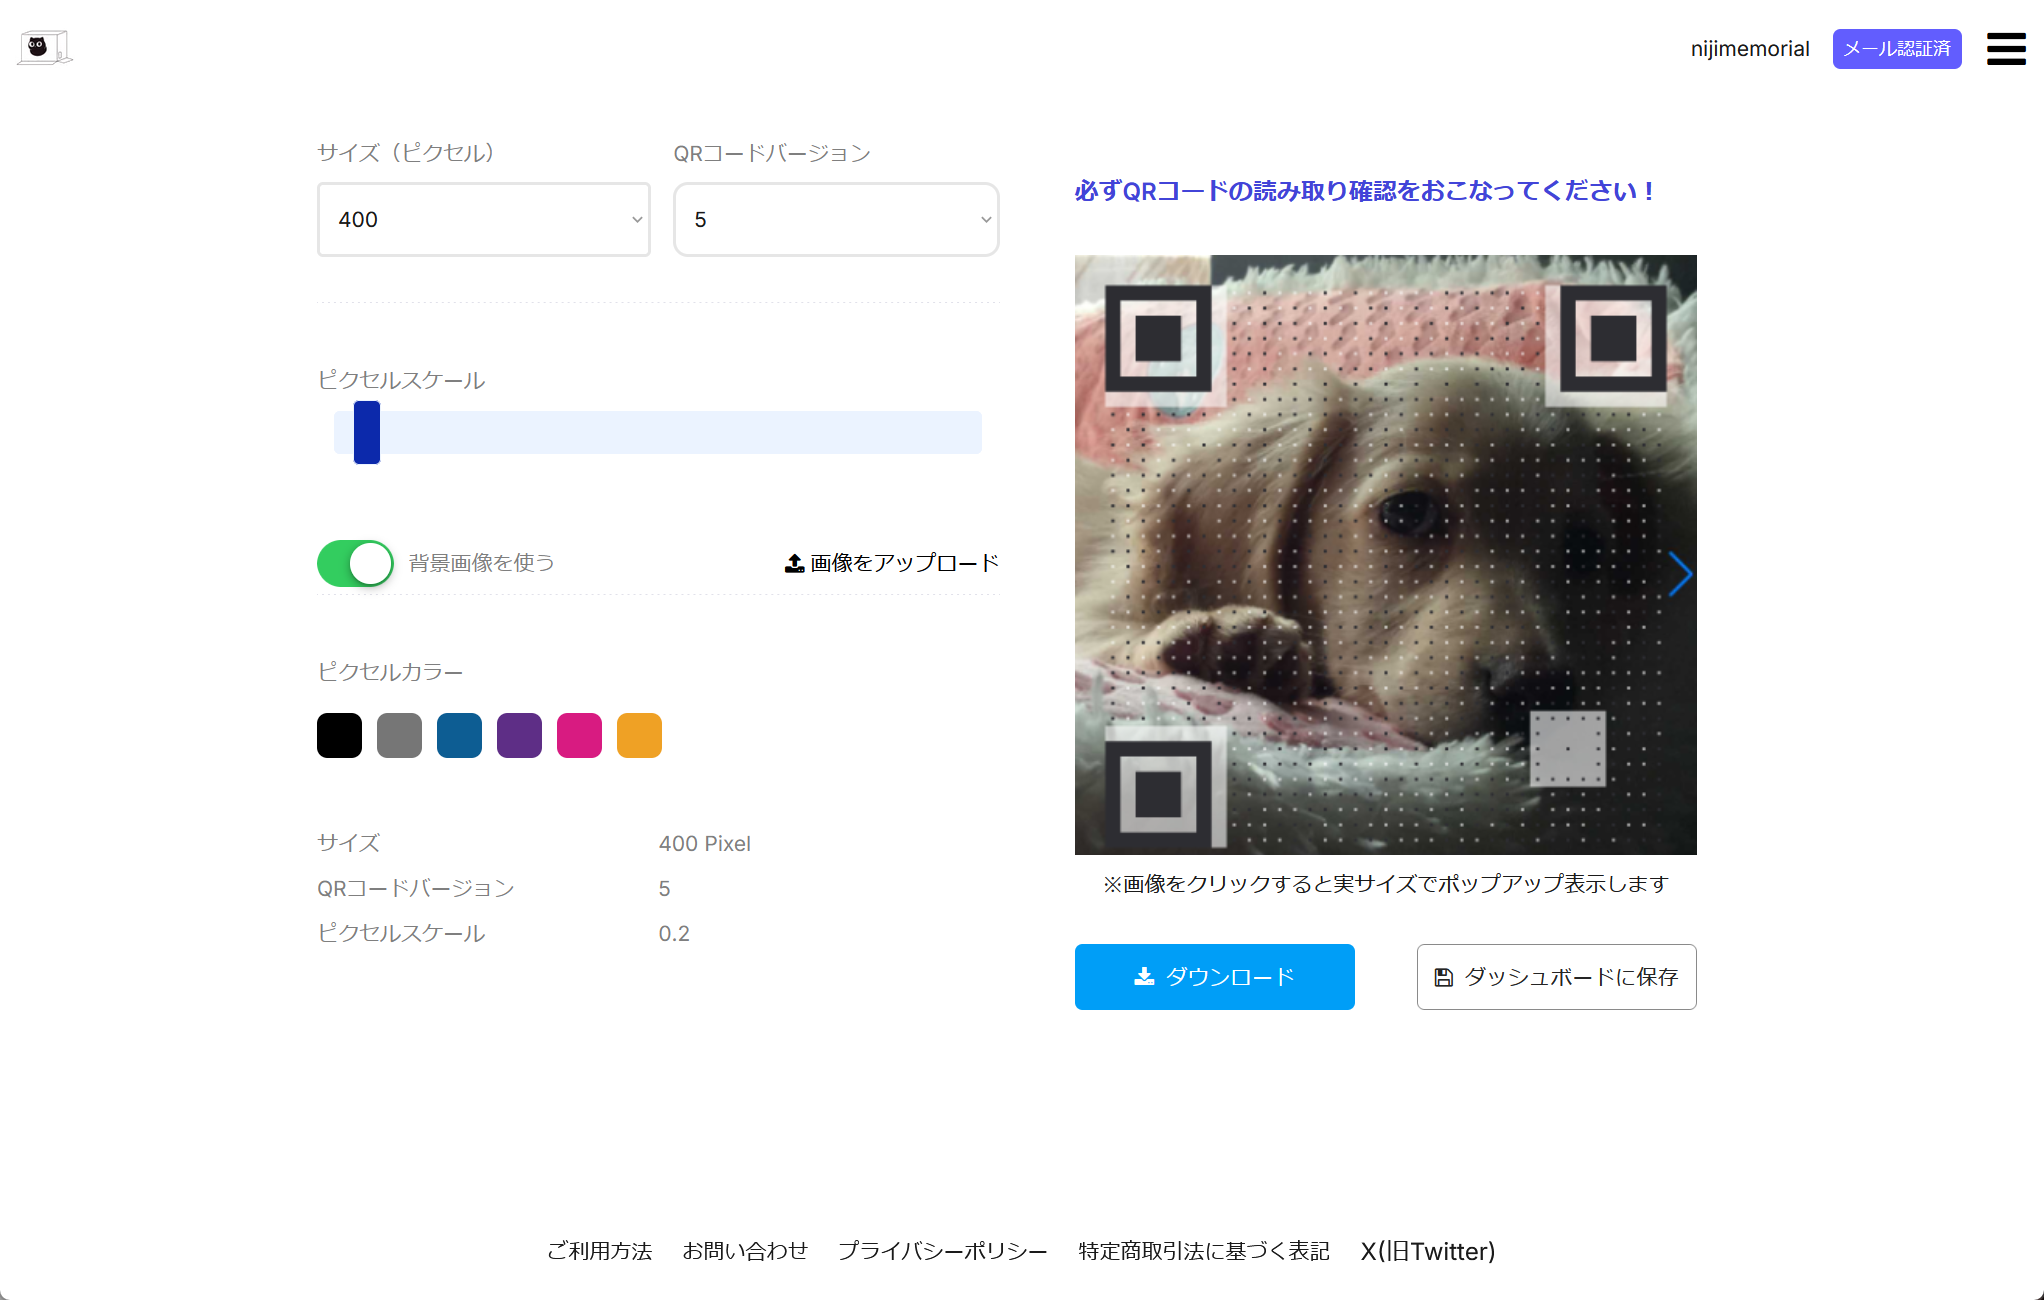
Task: Open the プライバシーポリシー footer link
Action: [943, 1251]
